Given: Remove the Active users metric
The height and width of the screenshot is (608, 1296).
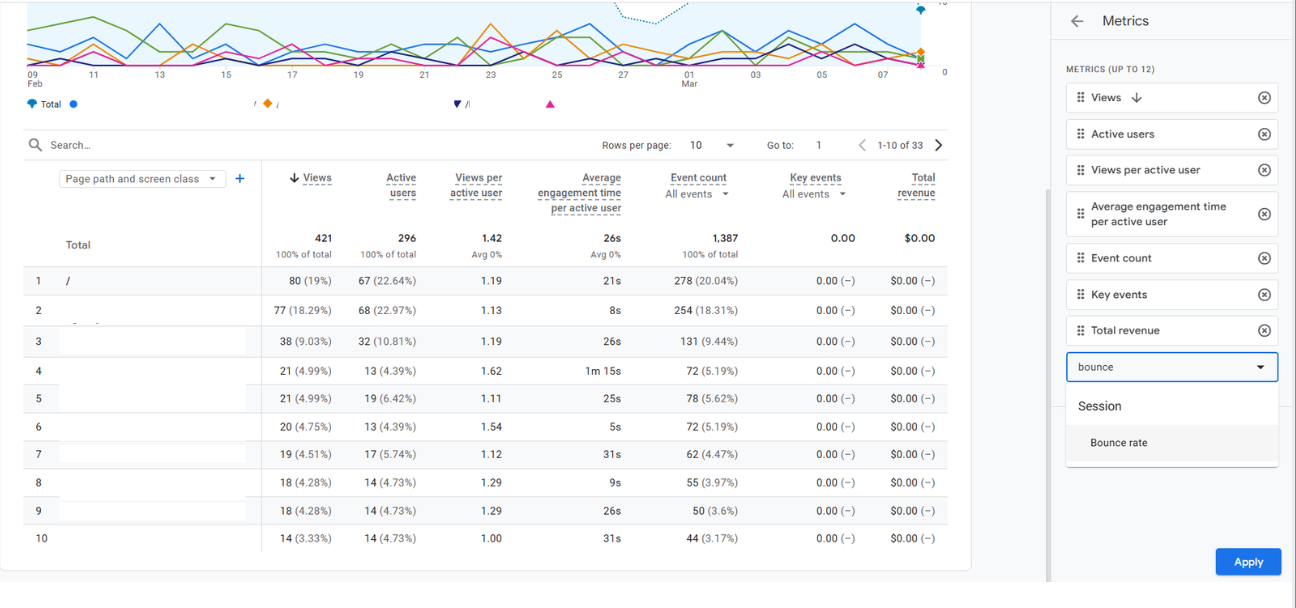Looking at the screenshot, I should tap(1263, 133).
